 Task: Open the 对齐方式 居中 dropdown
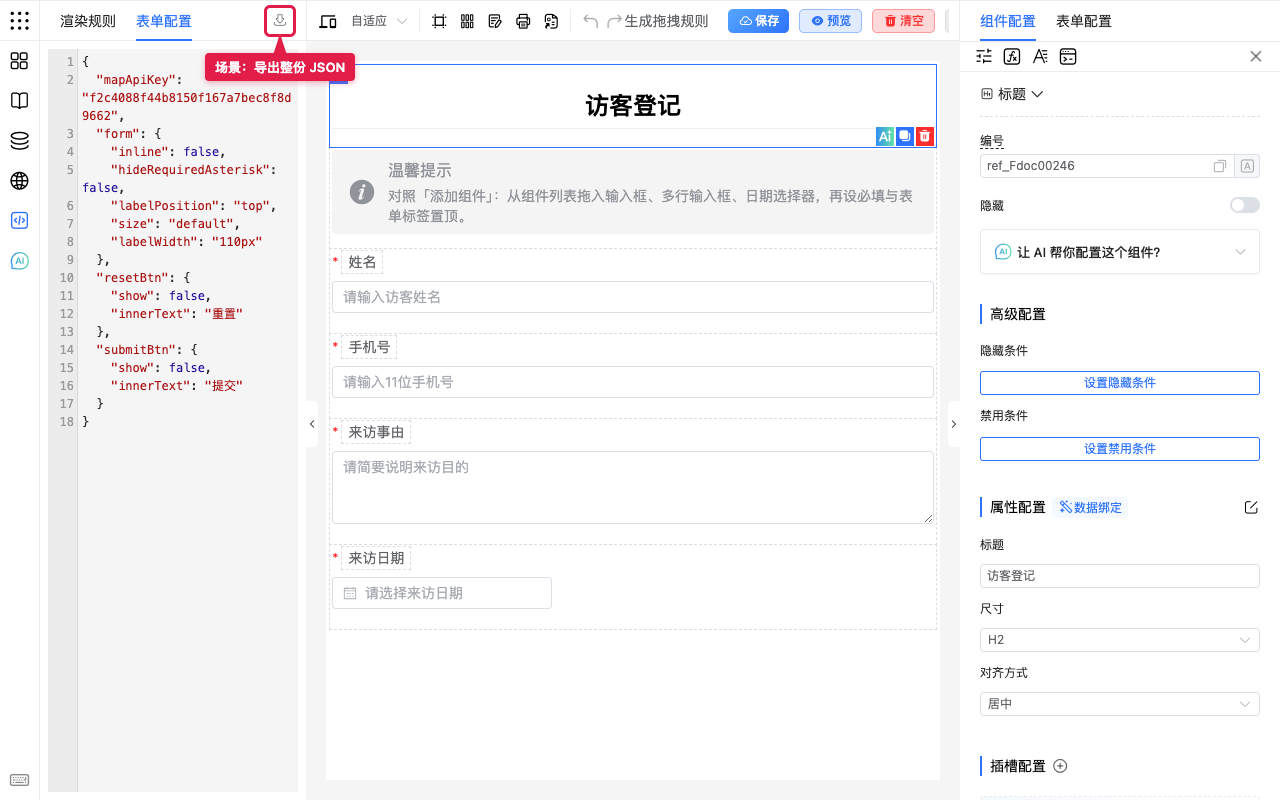[1120, 704]
